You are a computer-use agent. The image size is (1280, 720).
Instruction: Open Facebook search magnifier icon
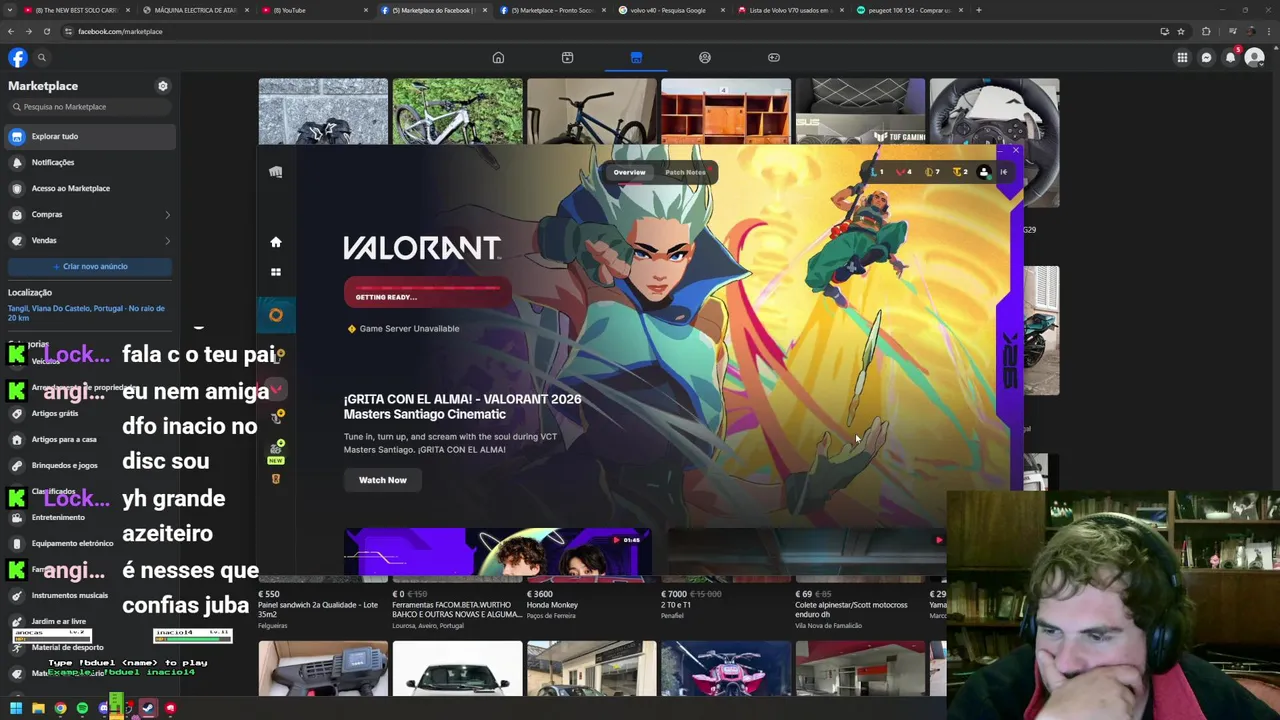[x=41, y=57]
